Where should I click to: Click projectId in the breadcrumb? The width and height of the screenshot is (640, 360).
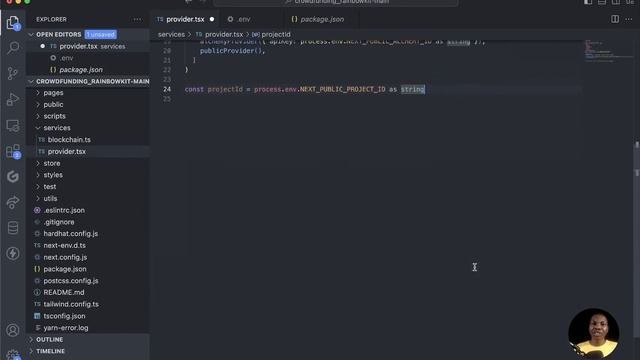click(x=276, y=34)
